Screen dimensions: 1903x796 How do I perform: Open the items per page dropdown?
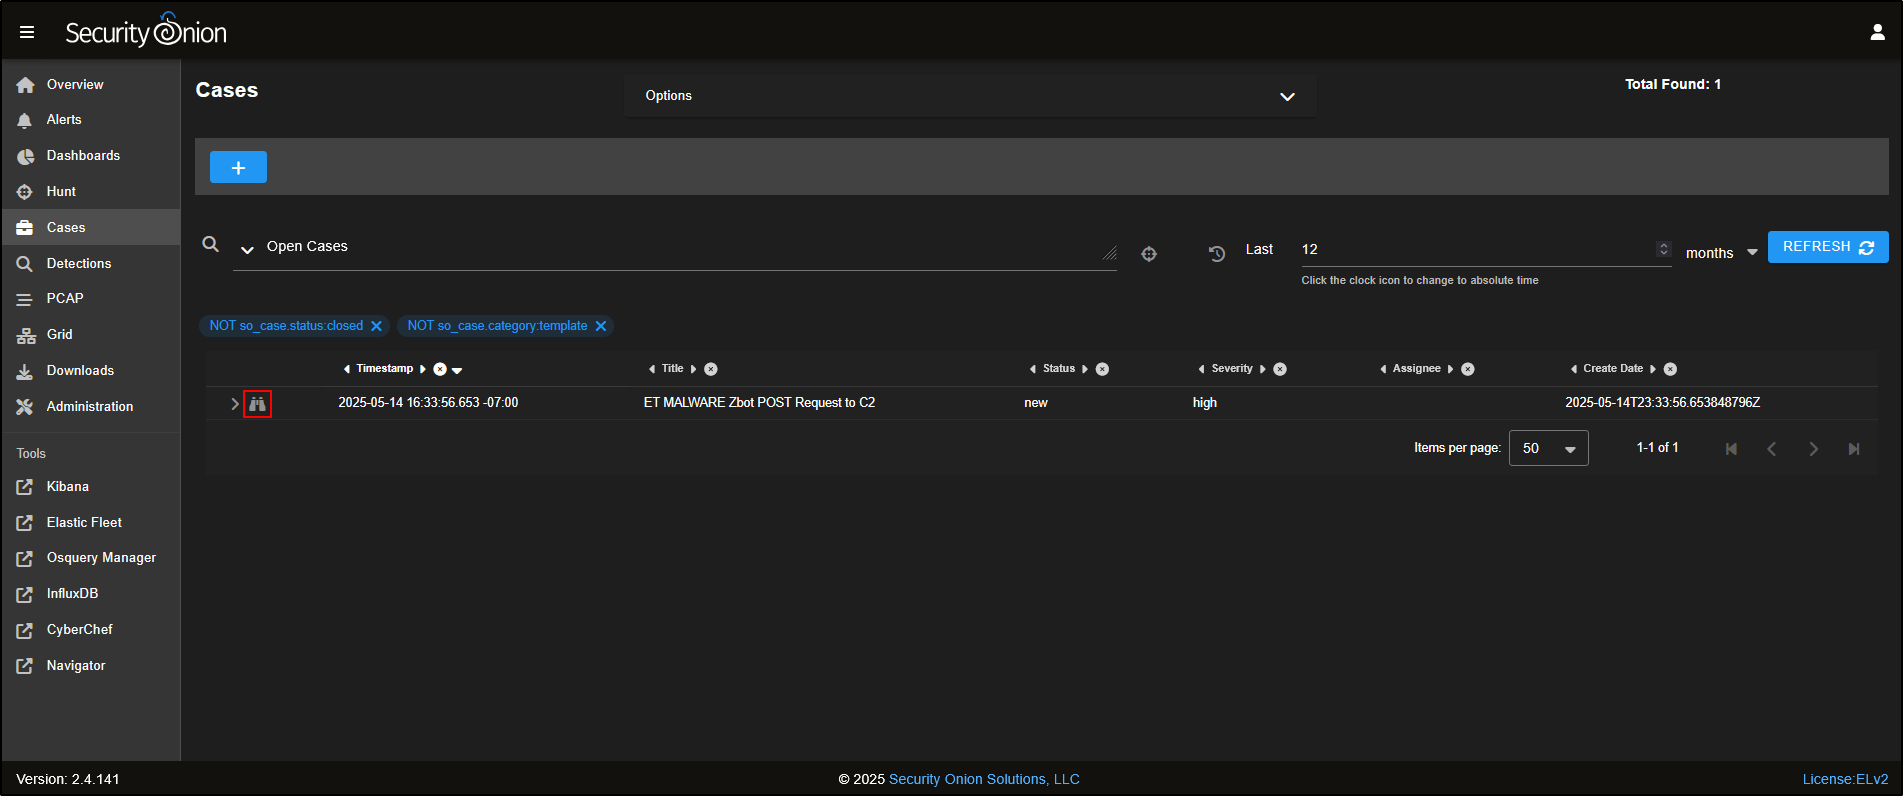tap(1548, 448)
